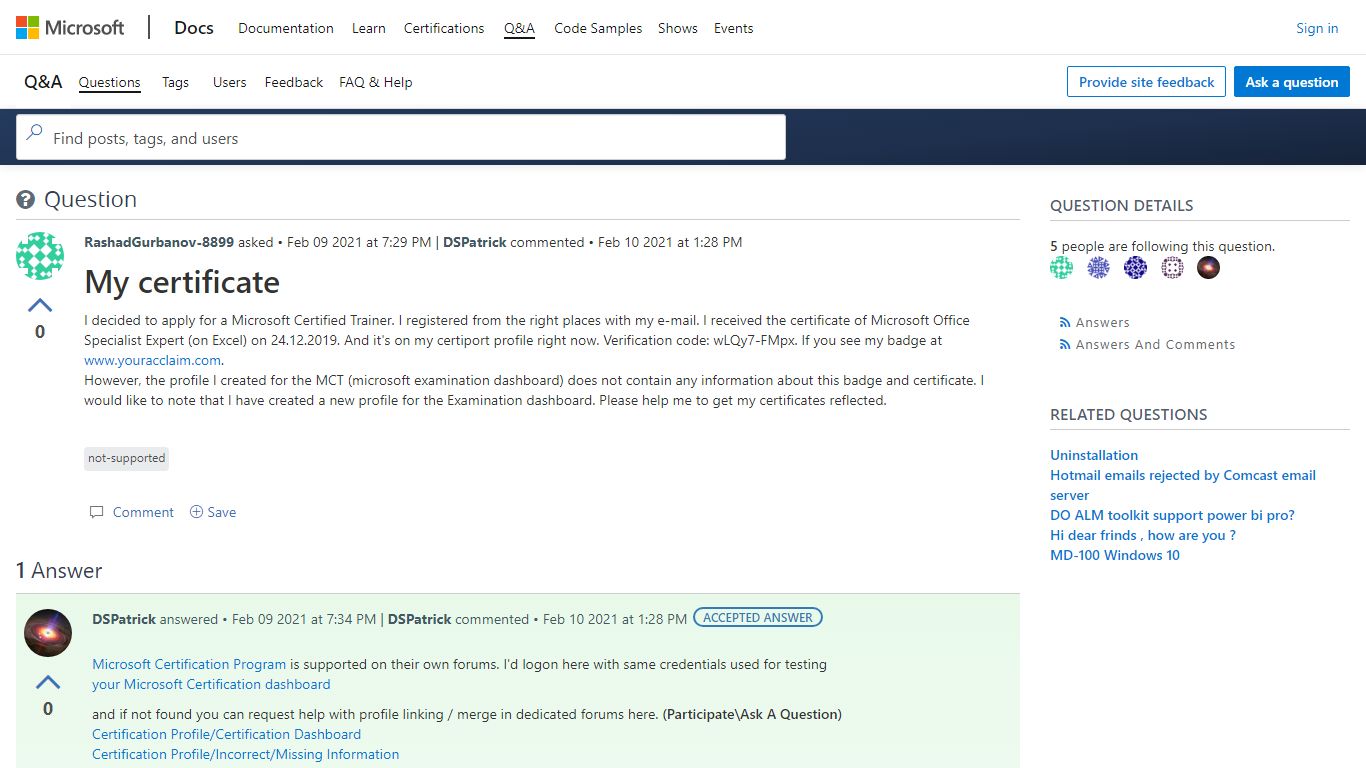The height and width of the screenshot is (768, 1366).
Task: Open RashadGurbanov-8899's avatar next to the question
Action: click(x=40, y=256)
